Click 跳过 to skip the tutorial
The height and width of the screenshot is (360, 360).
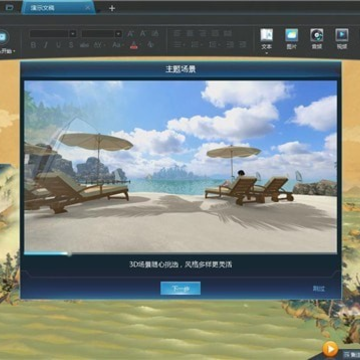click(x=319, y=289)
